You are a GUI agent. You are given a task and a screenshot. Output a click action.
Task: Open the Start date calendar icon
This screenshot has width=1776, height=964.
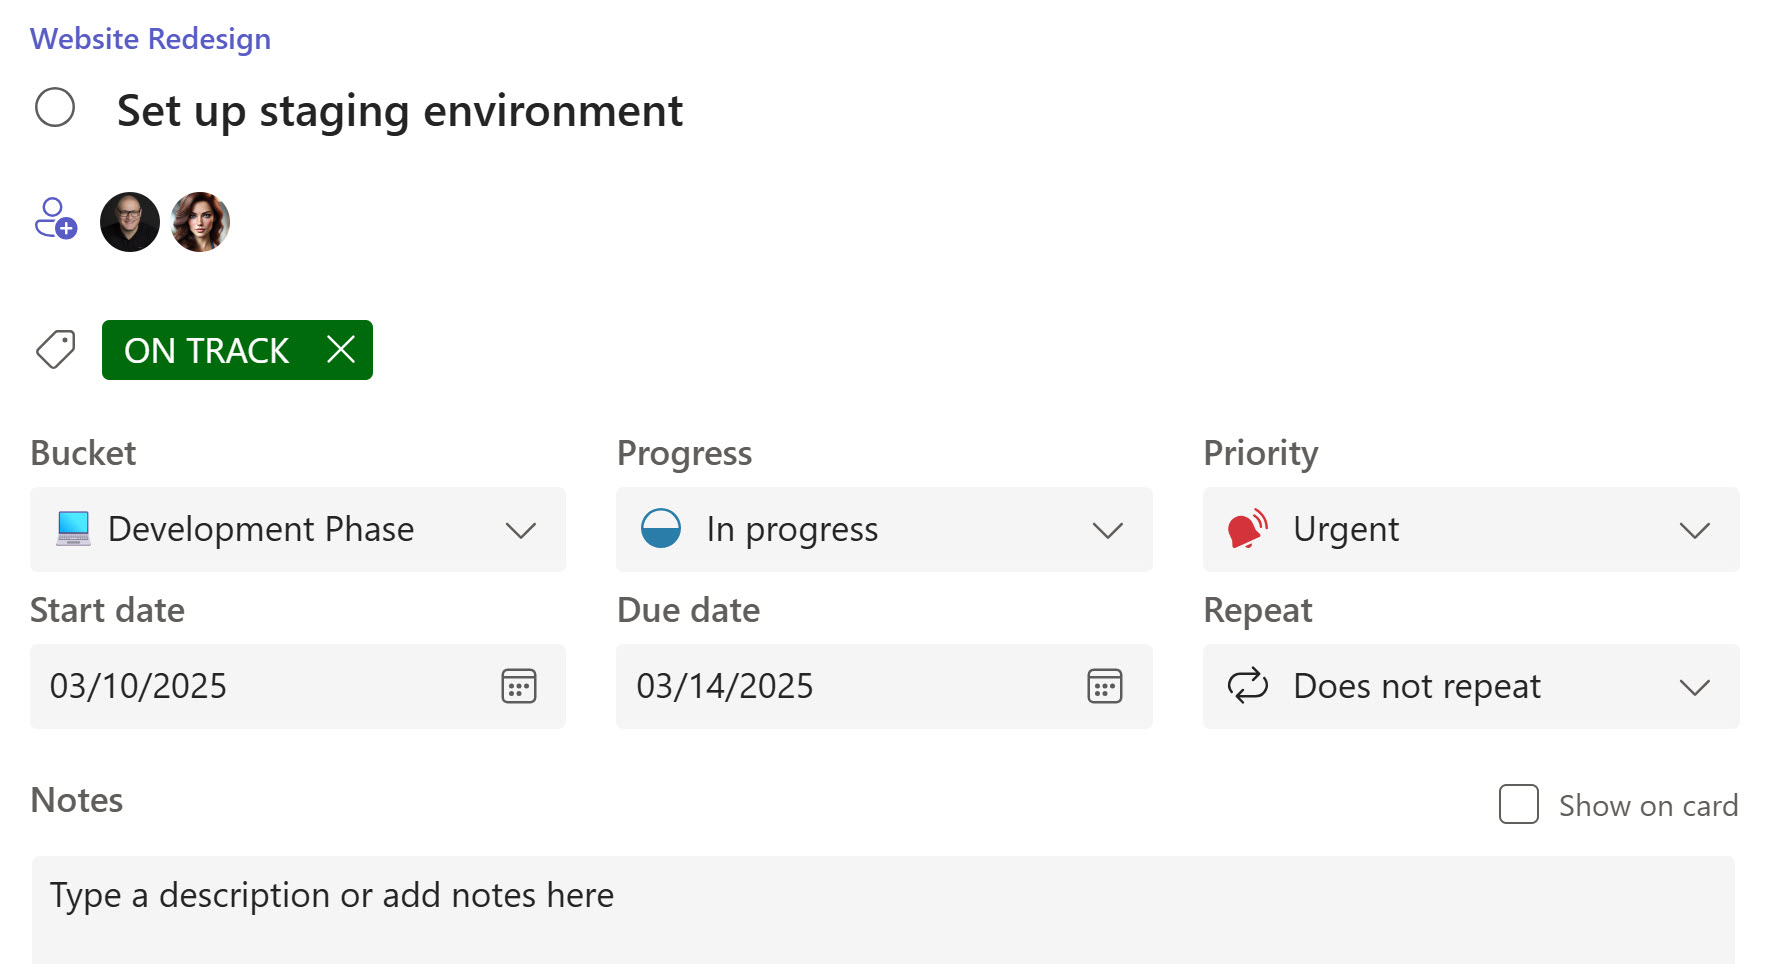click(518, 686)
